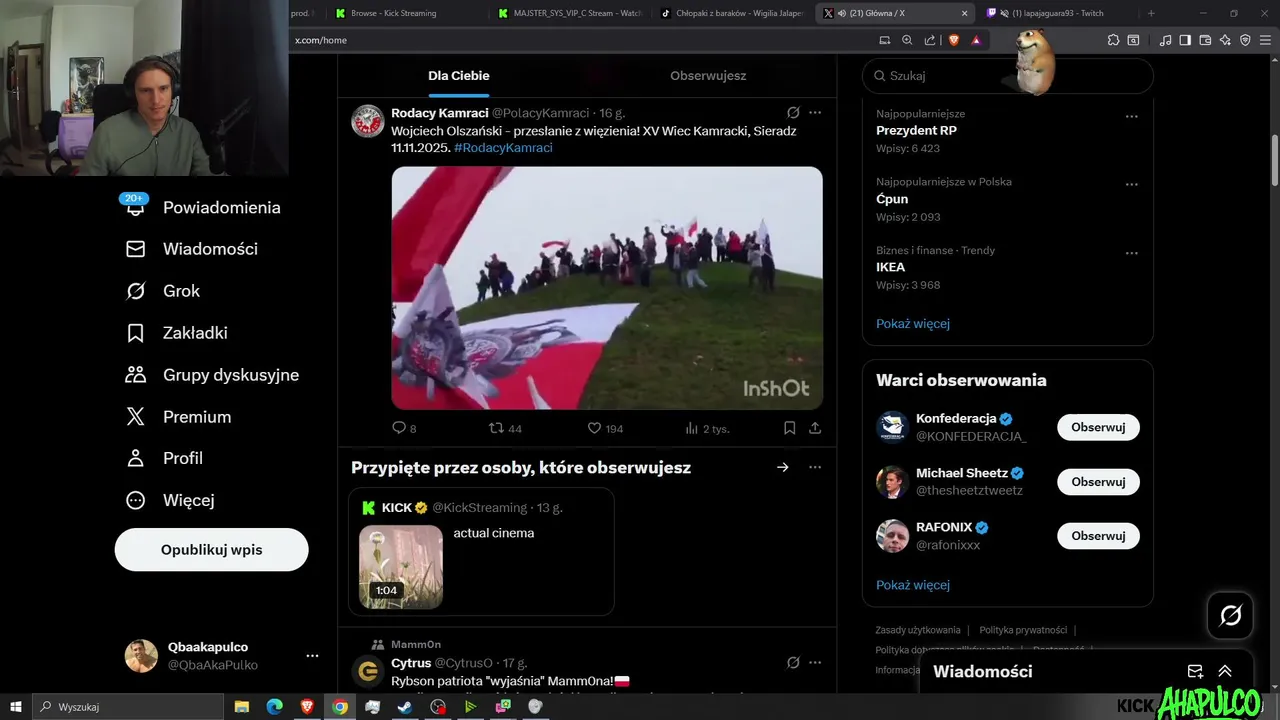Open options for the Prezydent RP trend
Screen dimensions: 1280x720
pos(1132,116)
